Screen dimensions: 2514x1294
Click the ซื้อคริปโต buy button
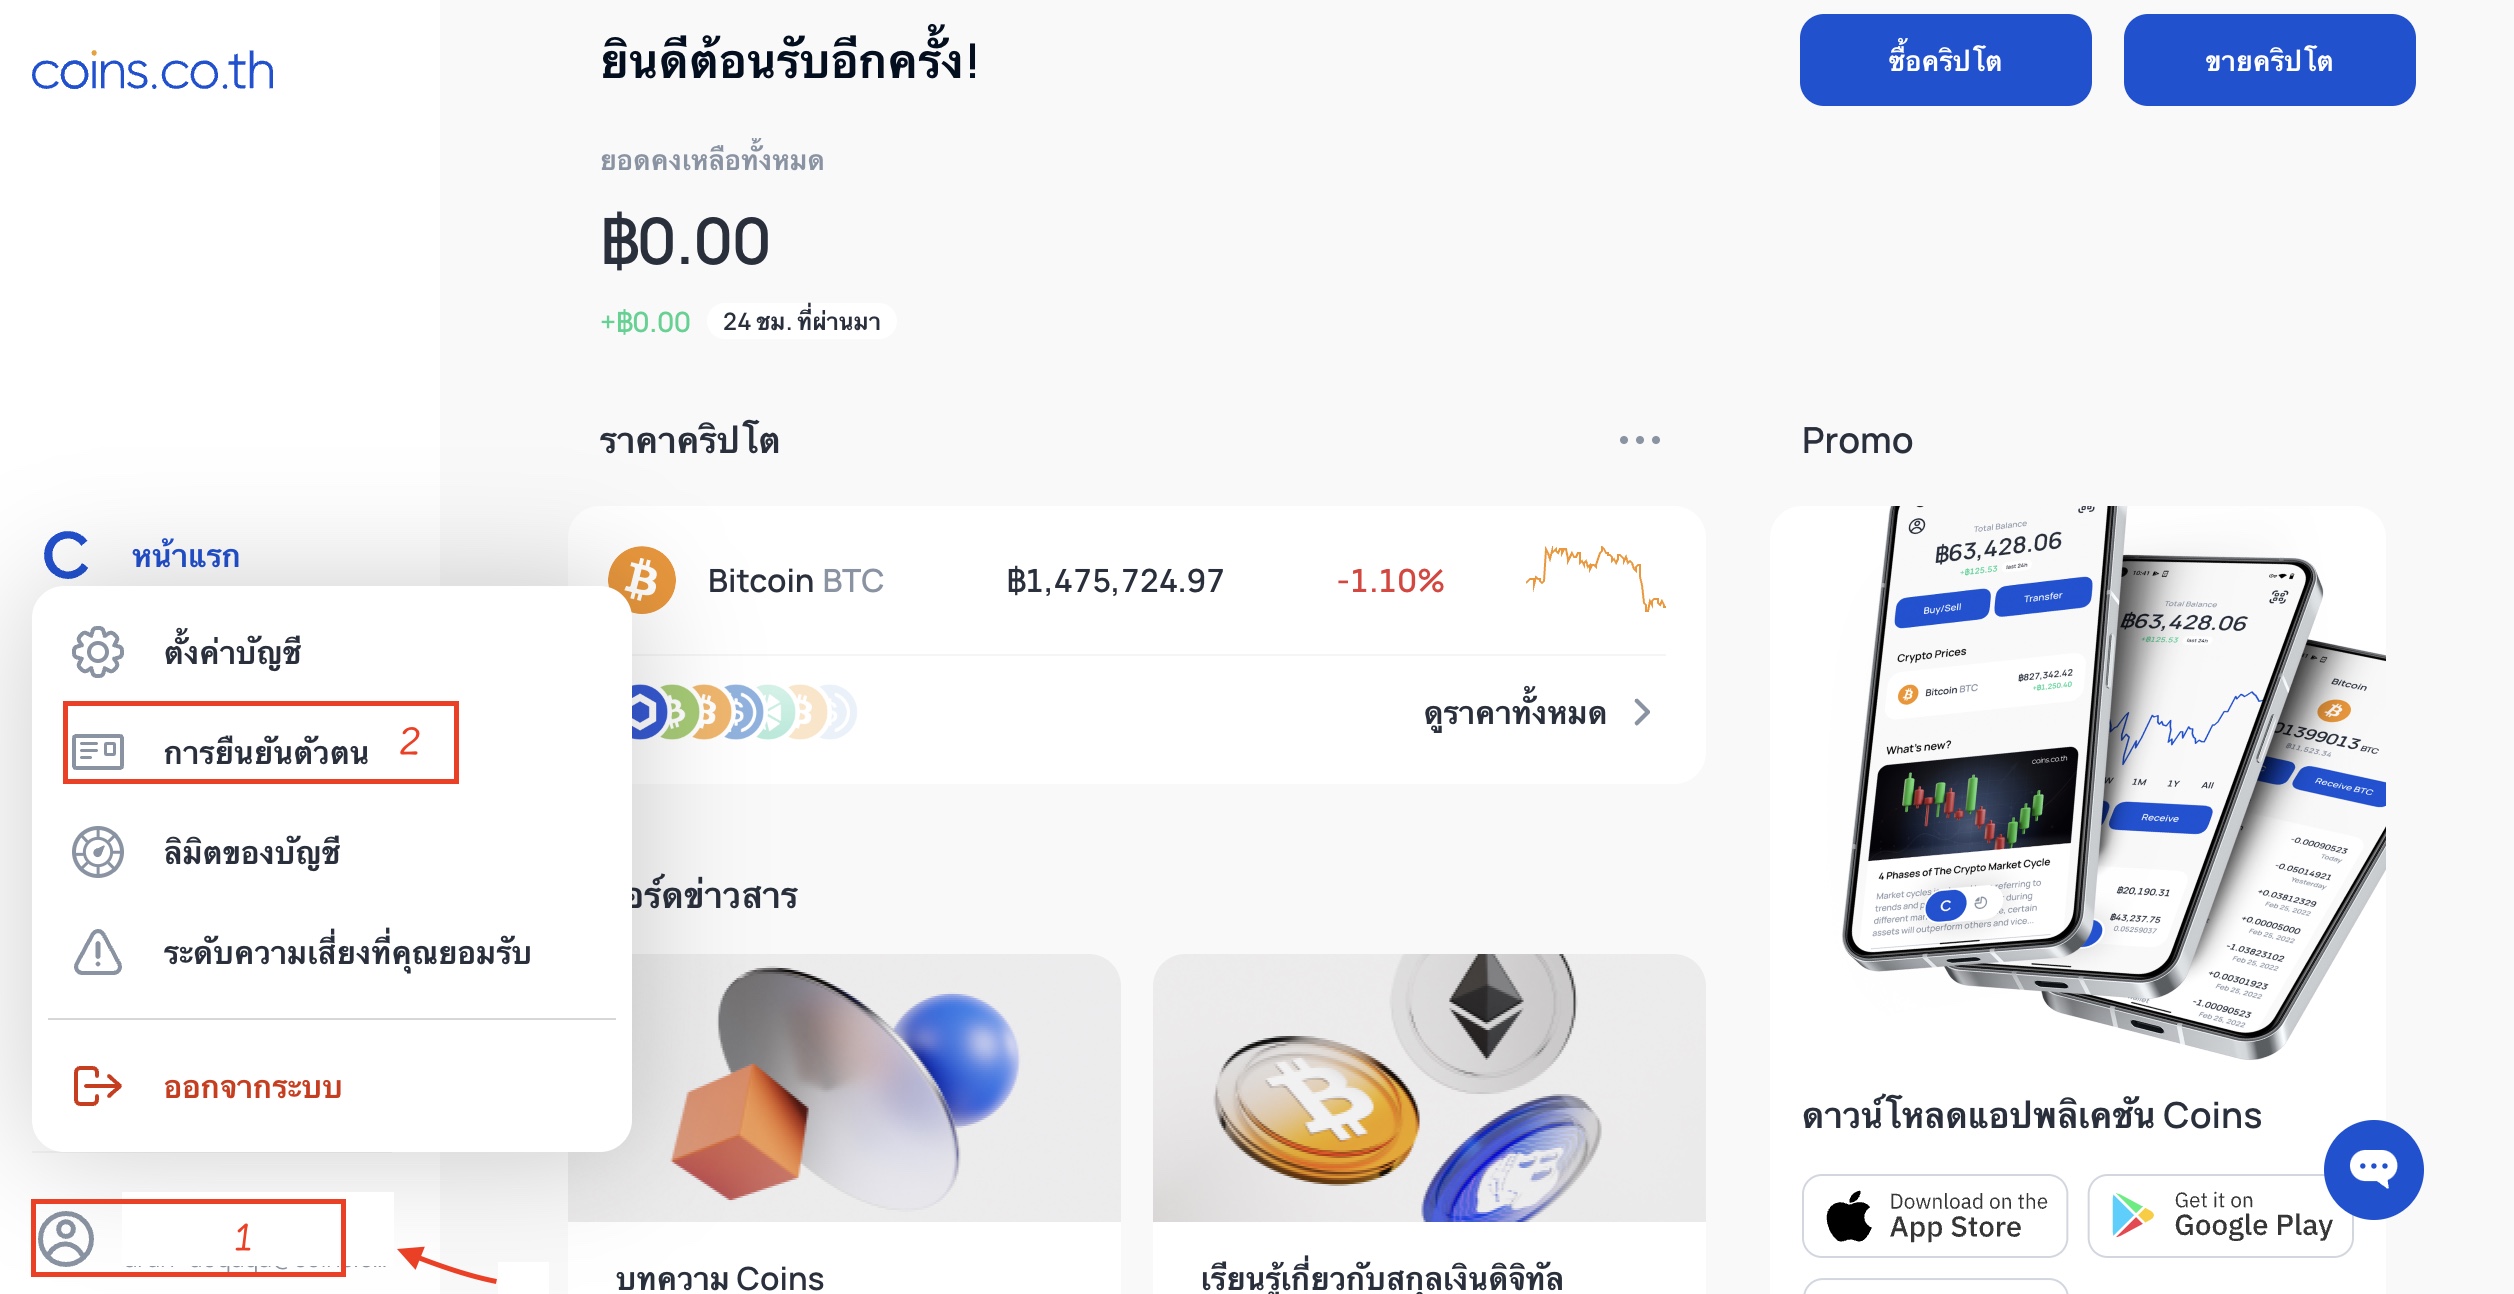(1945, 60)
